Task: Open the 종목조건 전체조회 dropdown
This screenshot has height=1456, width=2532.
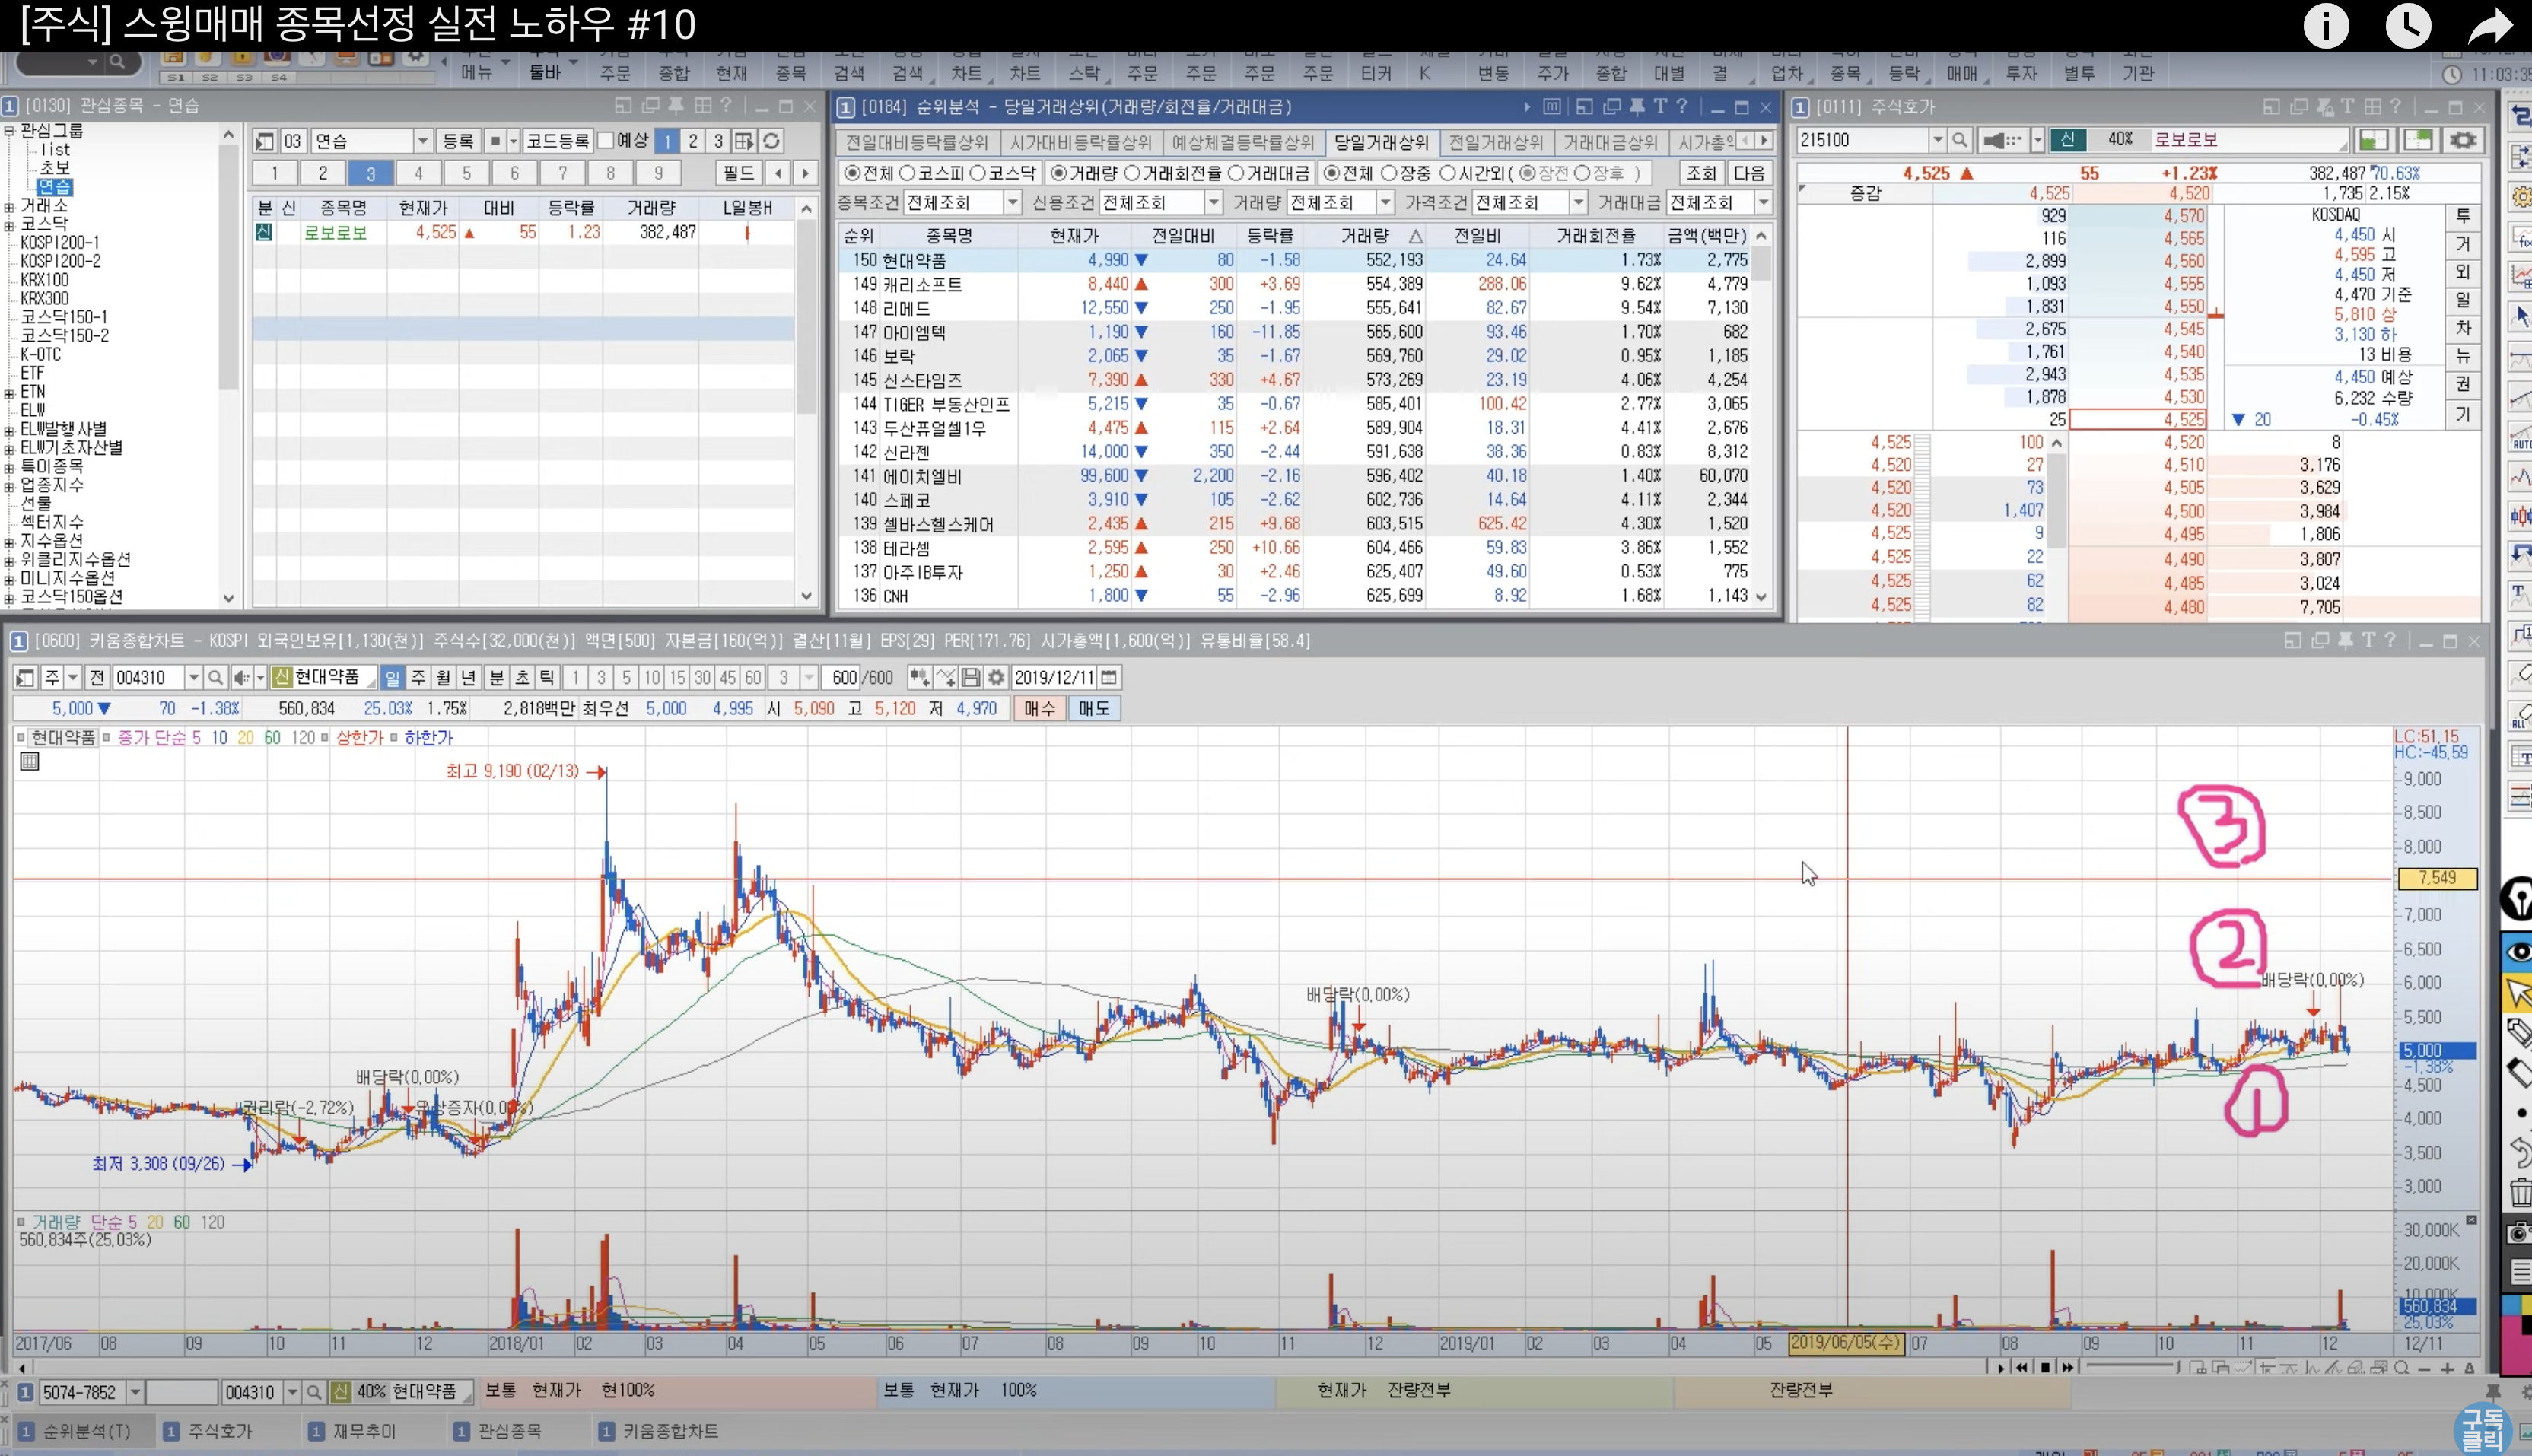Action: [x=1012, y=203]
